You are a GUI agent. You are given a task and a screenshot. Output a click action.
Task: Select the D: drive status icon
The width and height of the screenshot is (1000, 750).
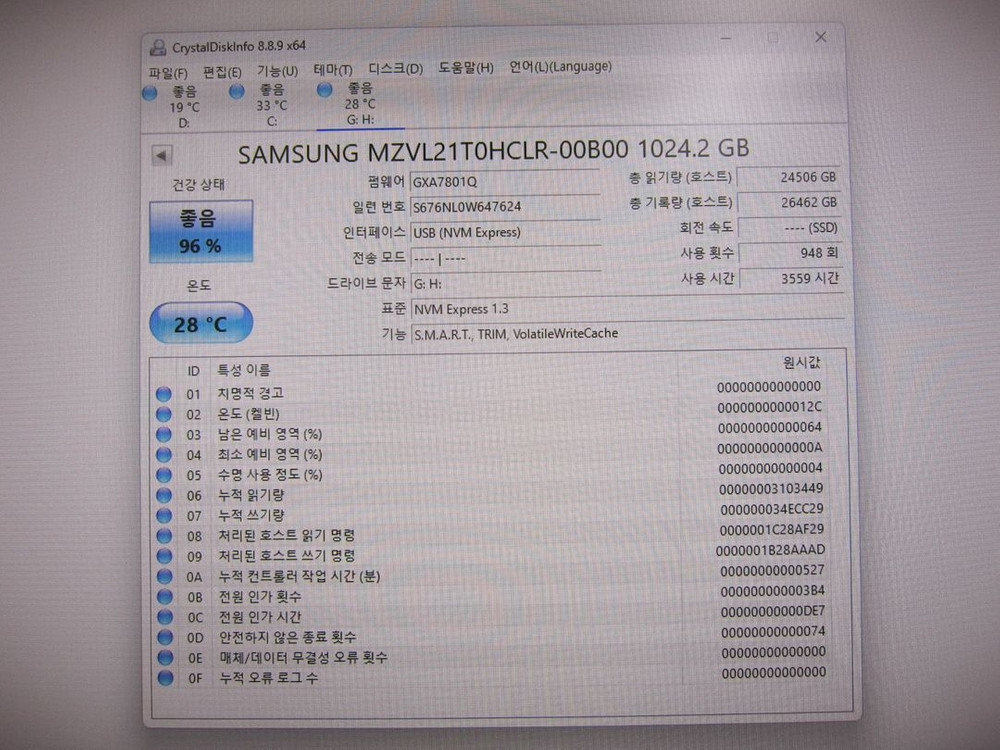[x=150, y=91]
